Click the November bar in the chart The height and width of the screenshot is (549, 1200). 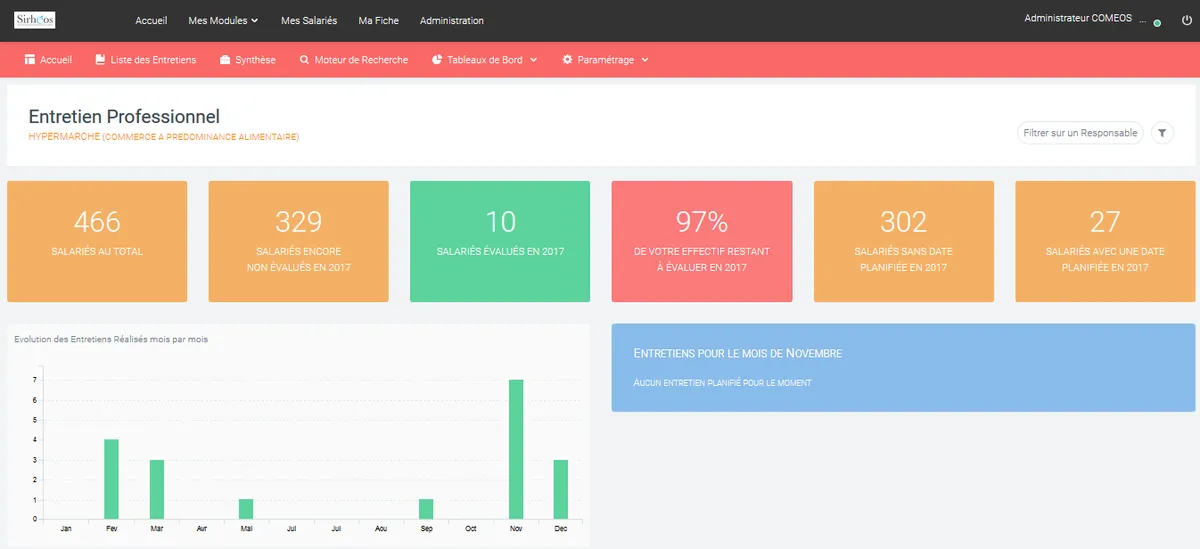tap(516, 449)
